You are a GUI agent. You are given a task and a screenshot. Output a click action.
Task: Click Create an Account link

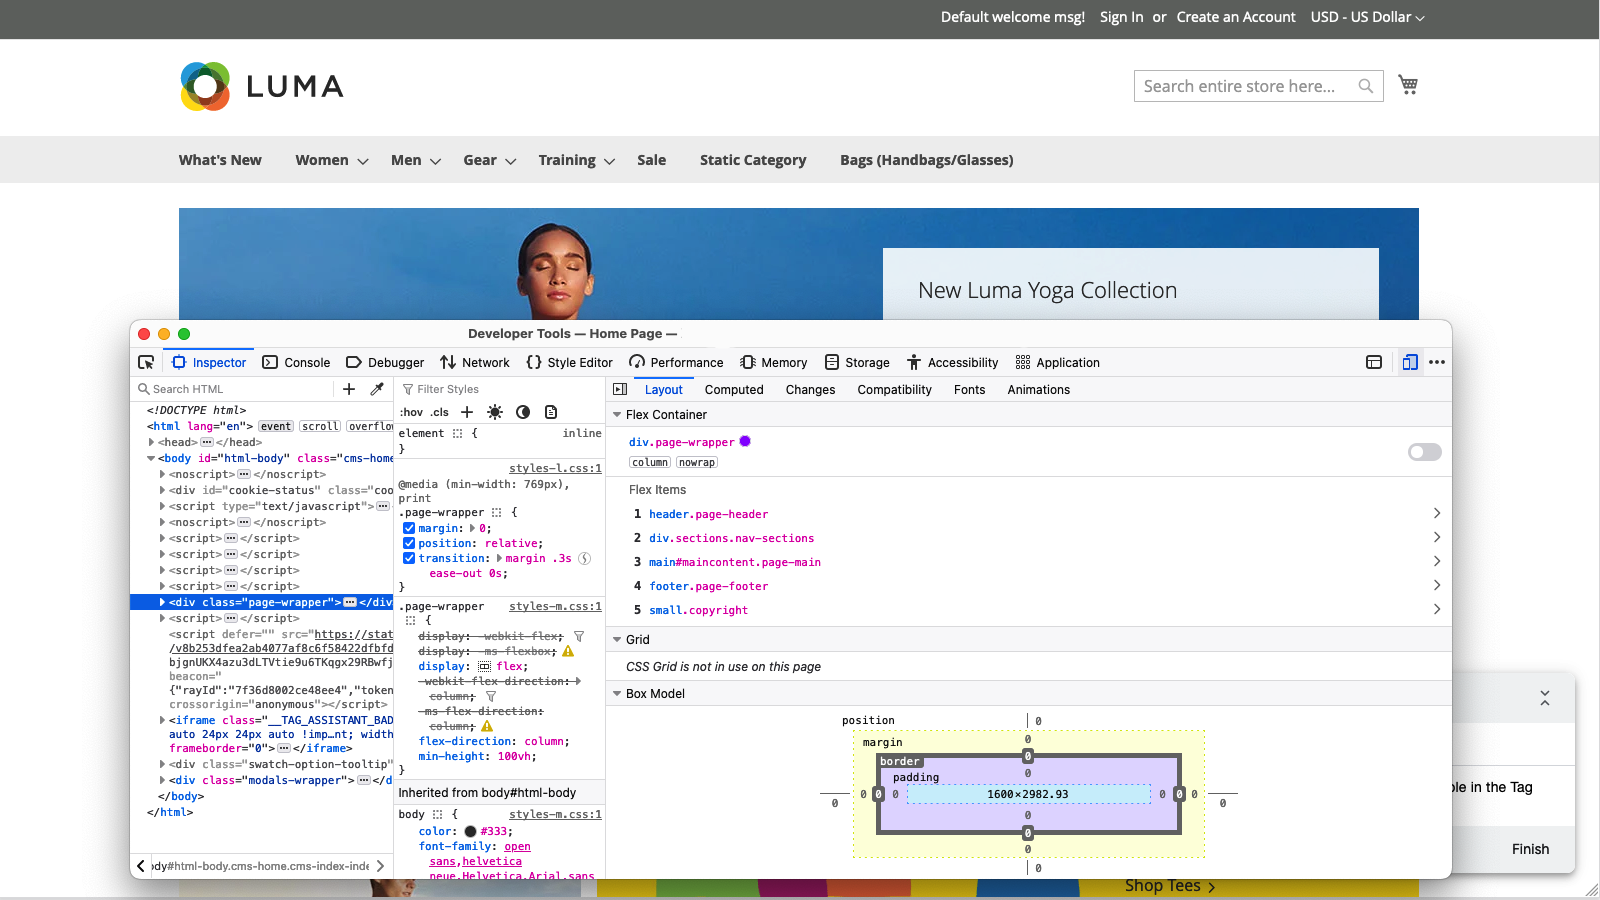pyautogui.click(x=1235, y=17)
